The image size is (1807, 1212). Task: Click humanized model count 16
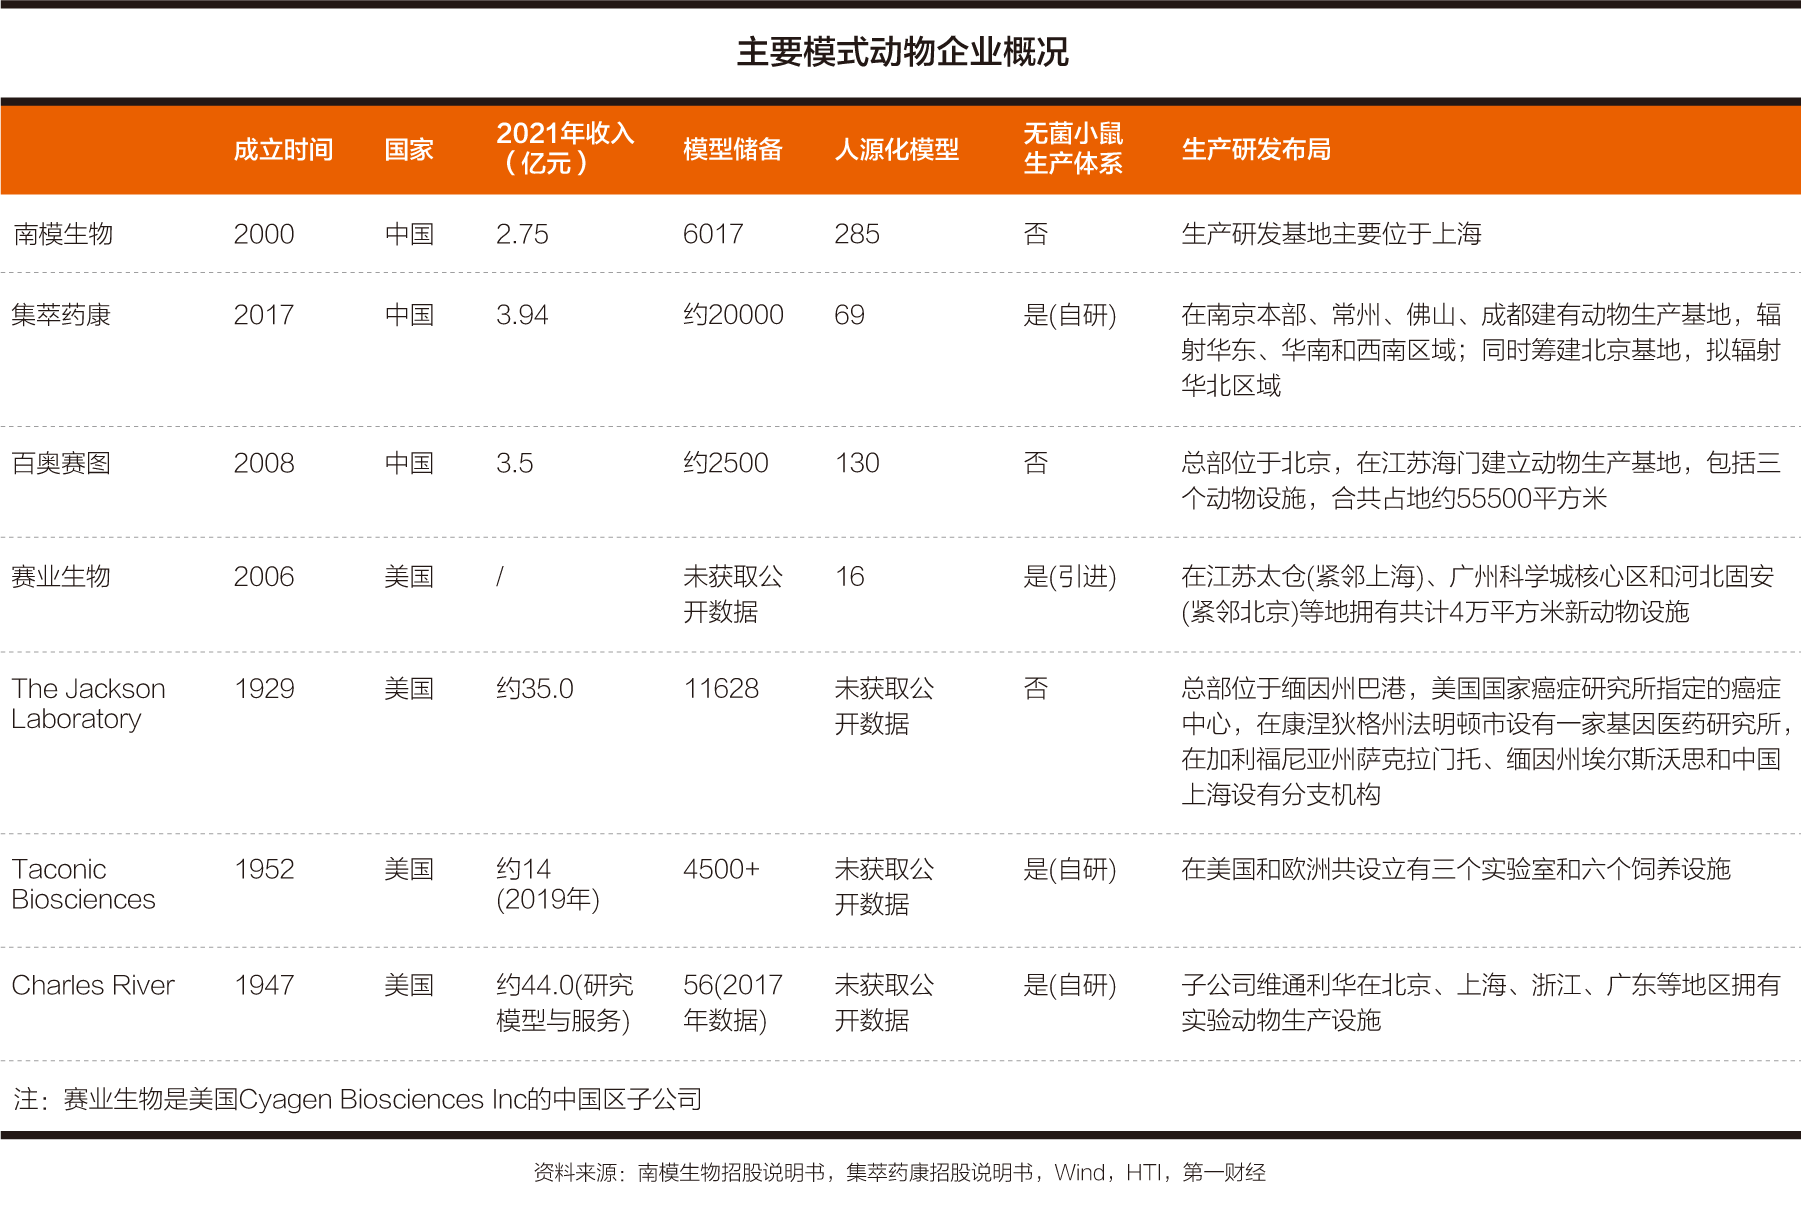tap(849, 576)
